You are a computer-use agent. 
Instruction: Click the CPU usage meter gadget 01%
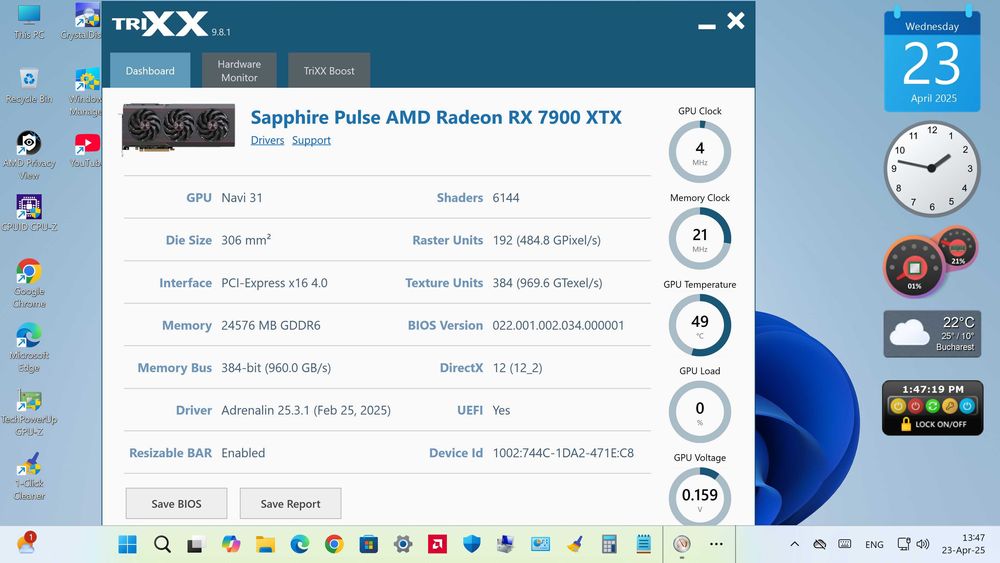click(914, 268)
